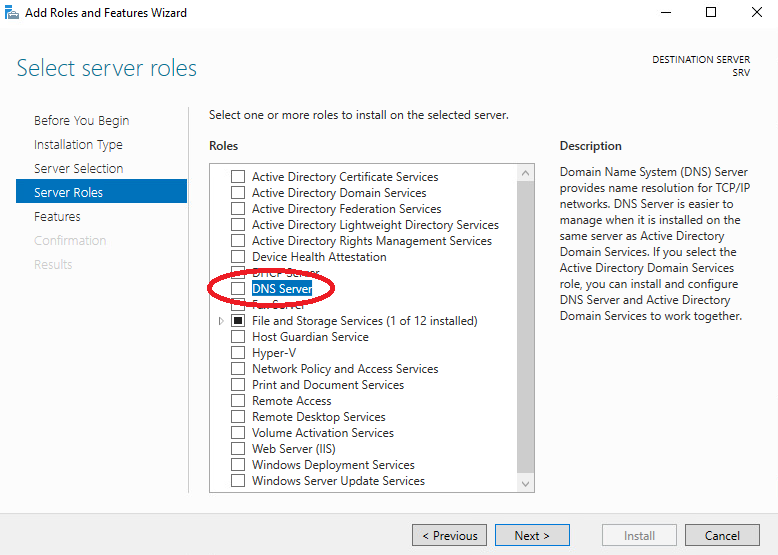Check the Active Directory Certificate Services checkbox

pyautogui.click(x=238, y=177)
